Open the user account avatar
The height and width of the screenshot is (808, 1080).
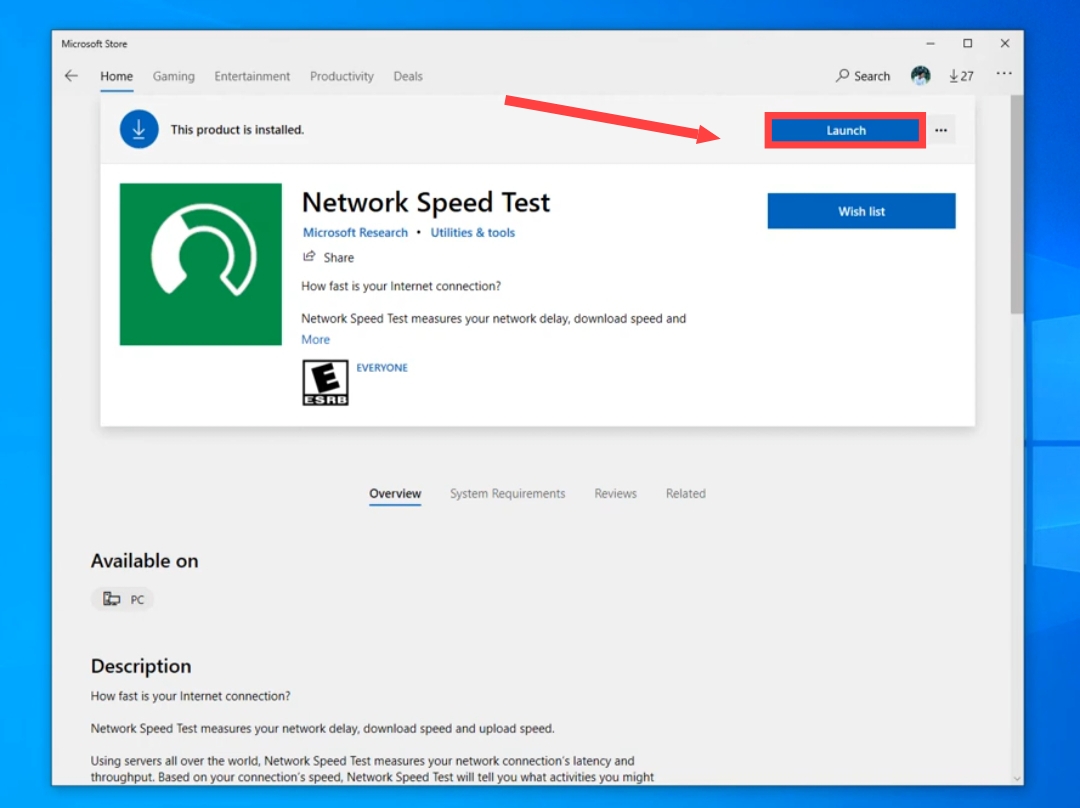pos(920,75)
